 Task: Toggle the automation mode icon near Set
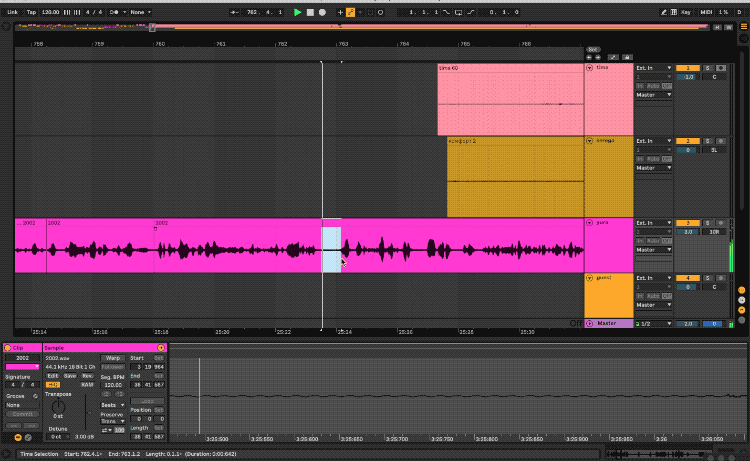(x=613, y=57)
